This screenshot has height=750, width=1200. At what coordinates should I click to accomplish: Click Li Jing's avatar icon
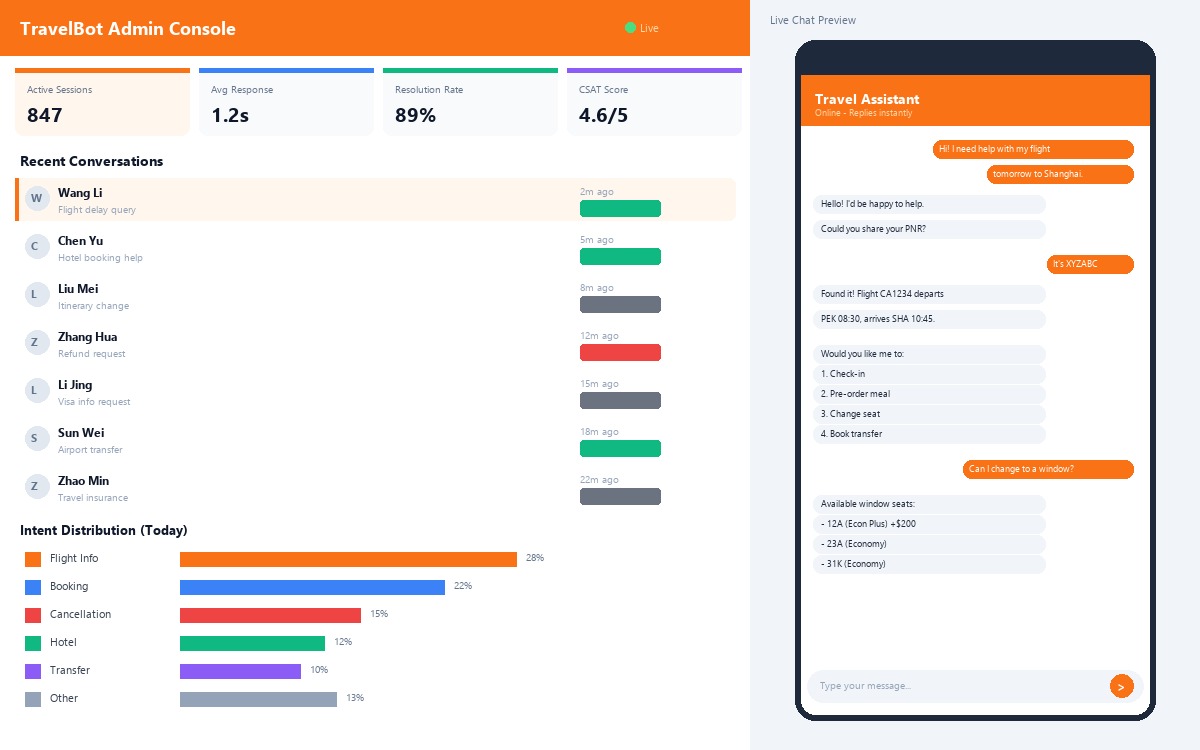pyautogui.click(x=36, y=390)
